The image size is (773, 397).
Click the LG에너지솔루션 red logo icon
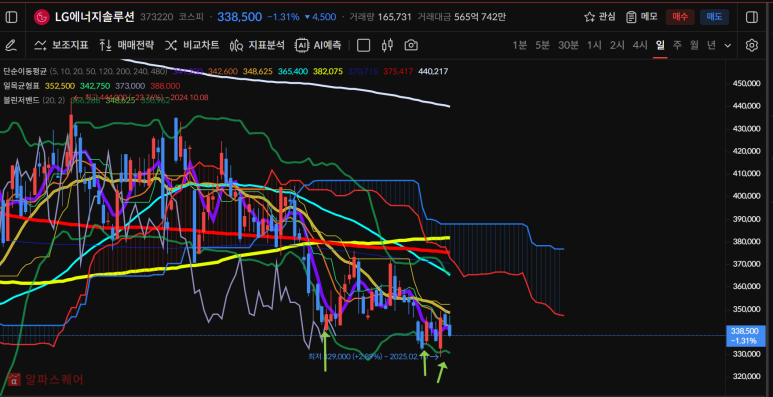(x=41, y=17)
